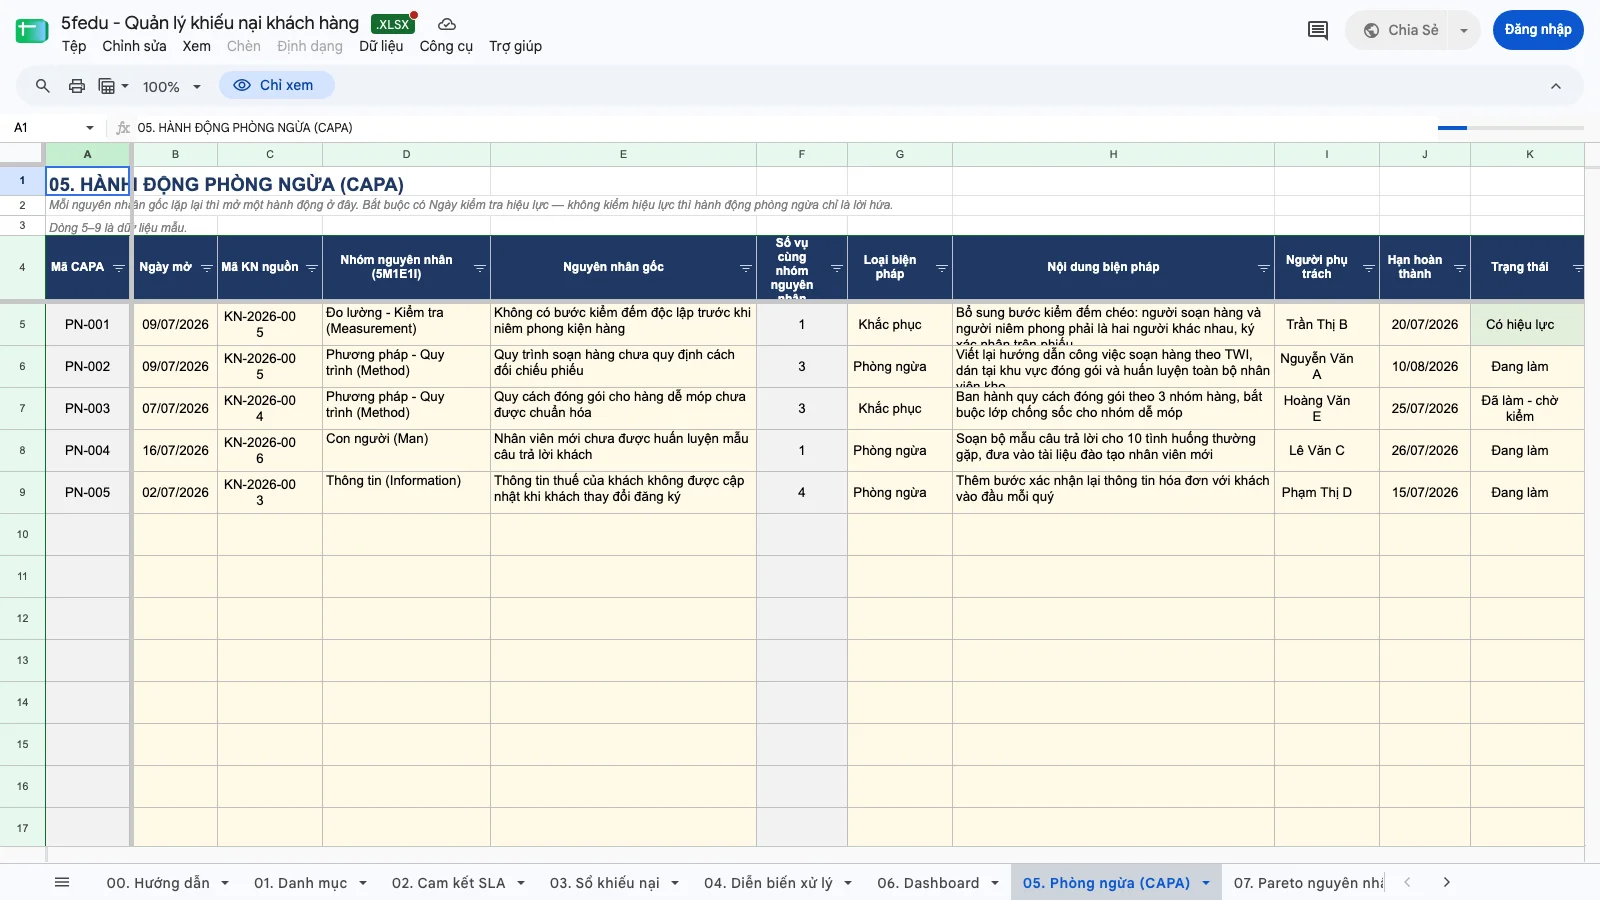Viewport: 1600px width, 900px height.
Task: Open the Tệp menu
Action: 74,46
